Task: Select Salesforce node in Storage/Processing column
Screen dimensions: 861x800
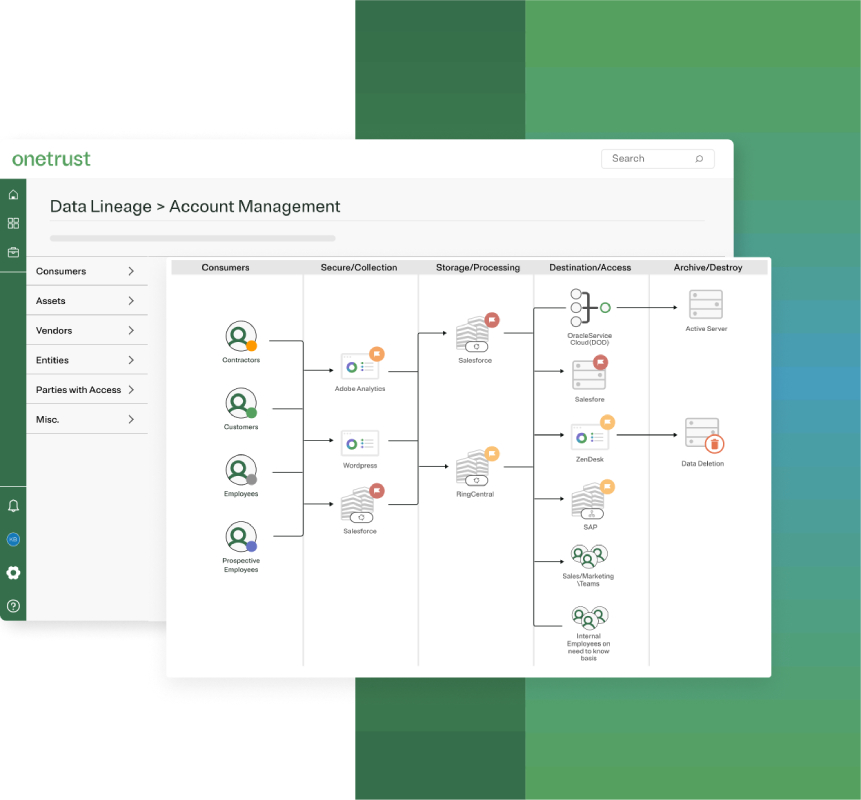Action: click(x=476, y=339)
